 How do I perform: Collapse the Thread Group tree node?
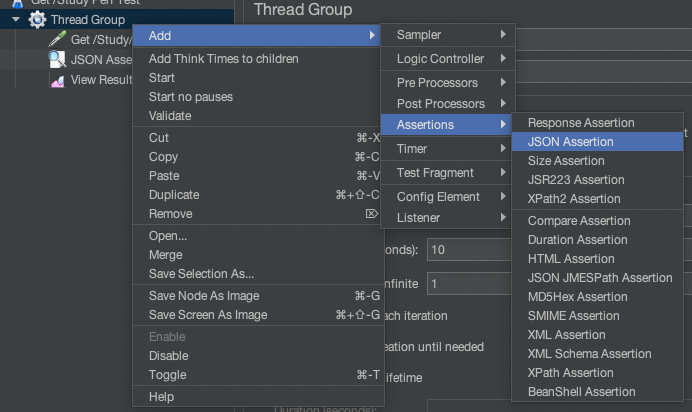coord(15,19)
